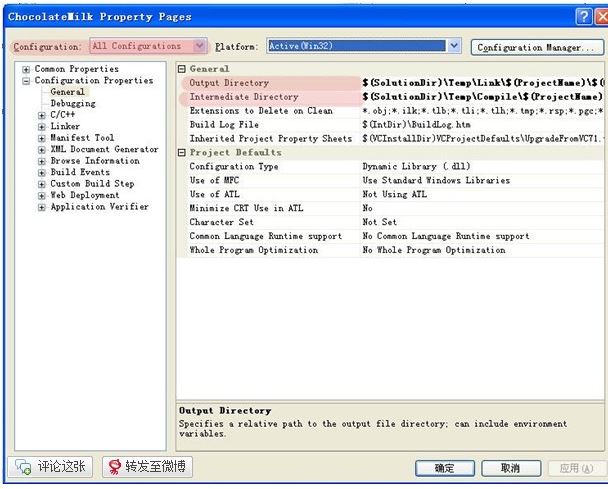Screen dimensions: 608x489
Task: Expand the Common Properties tree node
Action: coord(26,69)
